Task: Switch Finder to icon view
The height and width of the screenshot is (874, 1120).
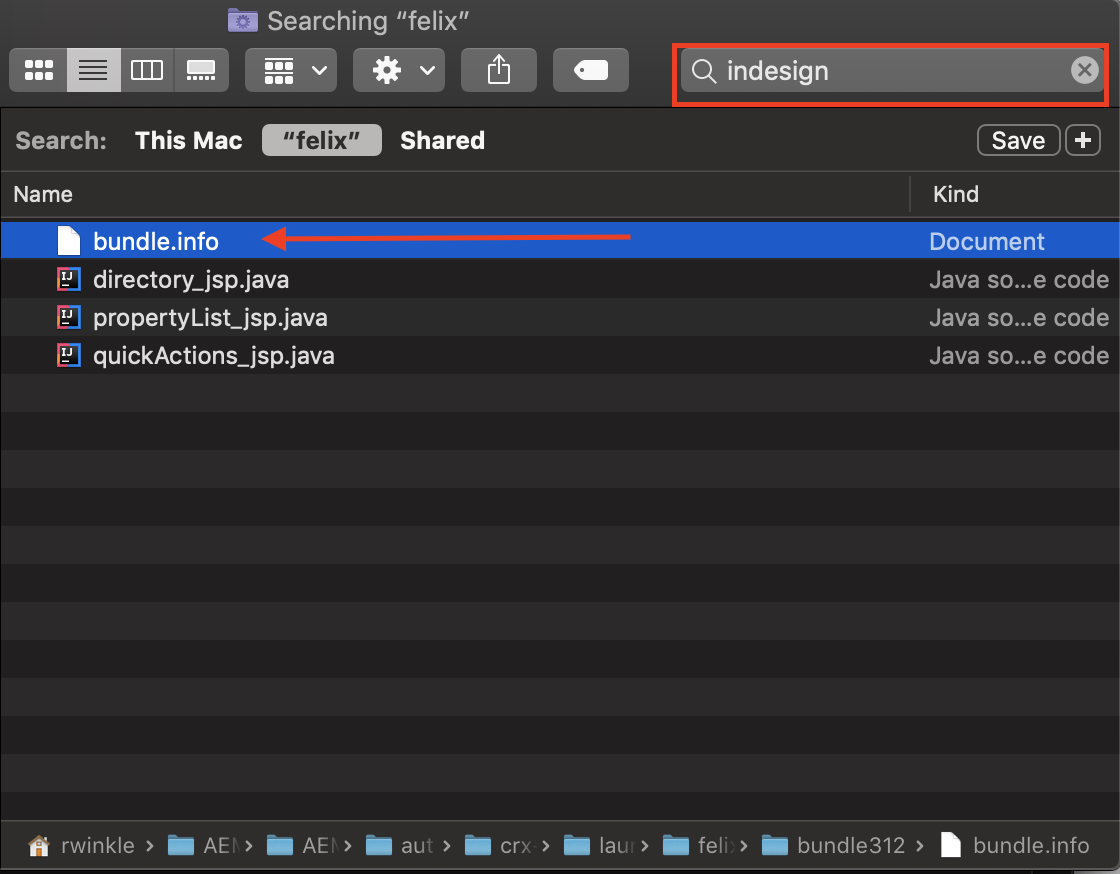Action: pyautogui.click(x=37, y=70)
